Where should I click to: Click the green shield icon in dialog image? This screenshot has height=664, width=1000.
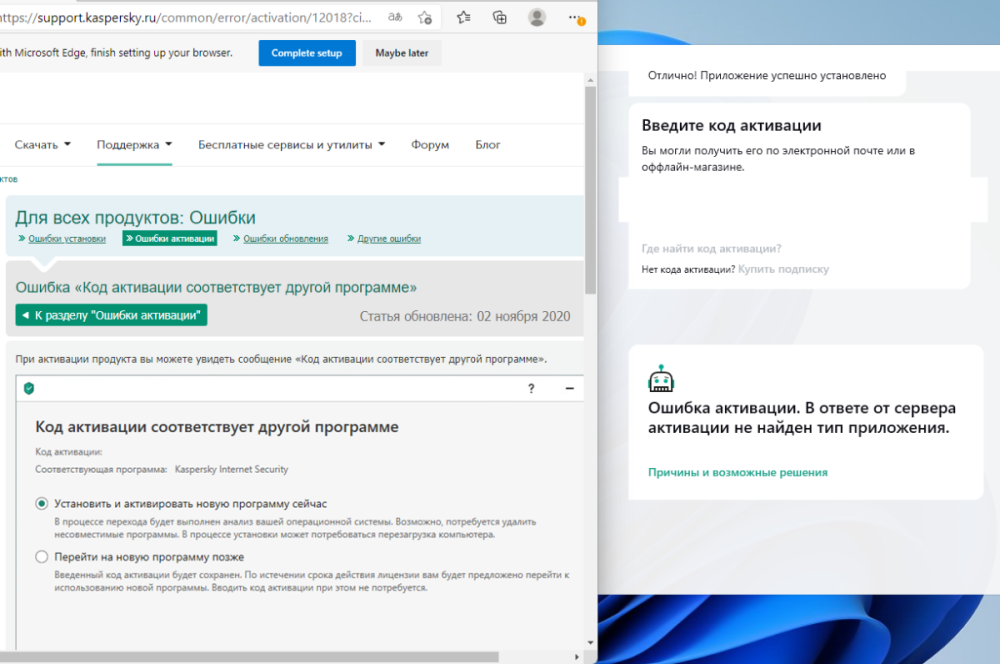click(29, 388)
